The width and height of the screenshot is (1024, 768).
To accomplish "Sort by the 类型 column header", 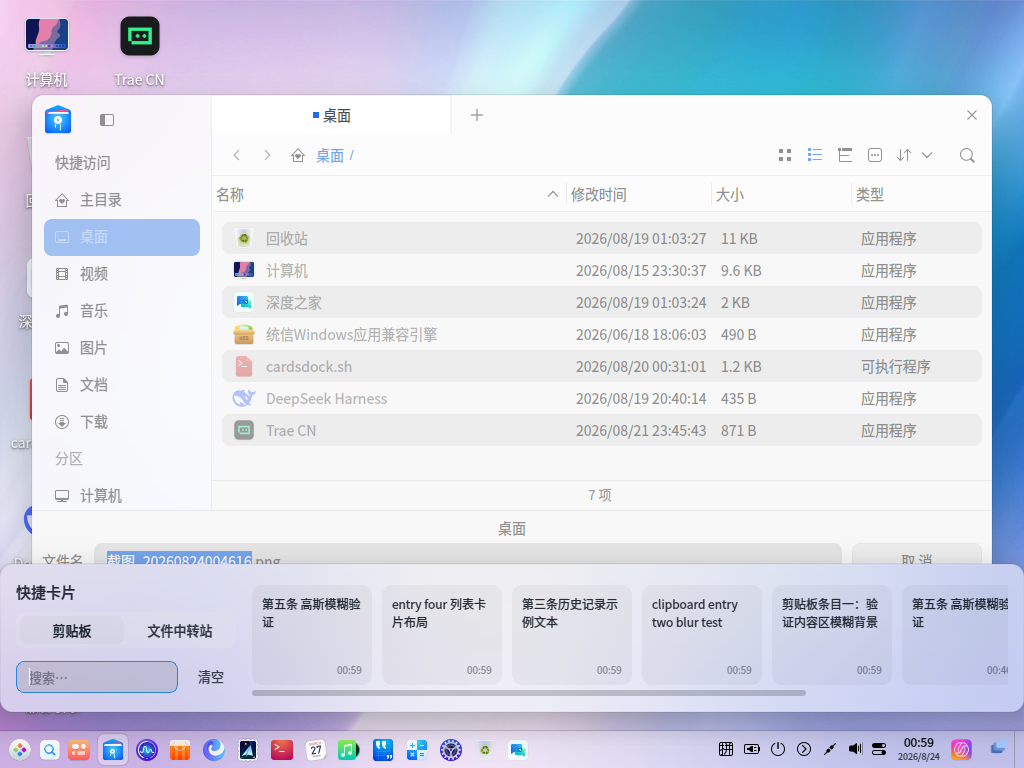I will [x=870, y=195].
